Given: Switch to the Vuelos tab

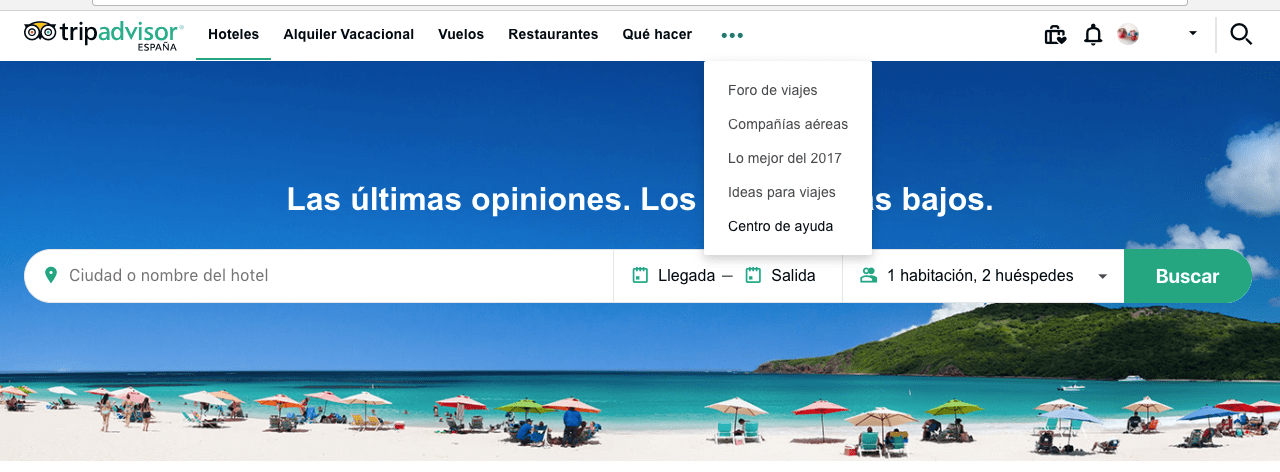Looking at the screenshot, I should pos(461,34).
